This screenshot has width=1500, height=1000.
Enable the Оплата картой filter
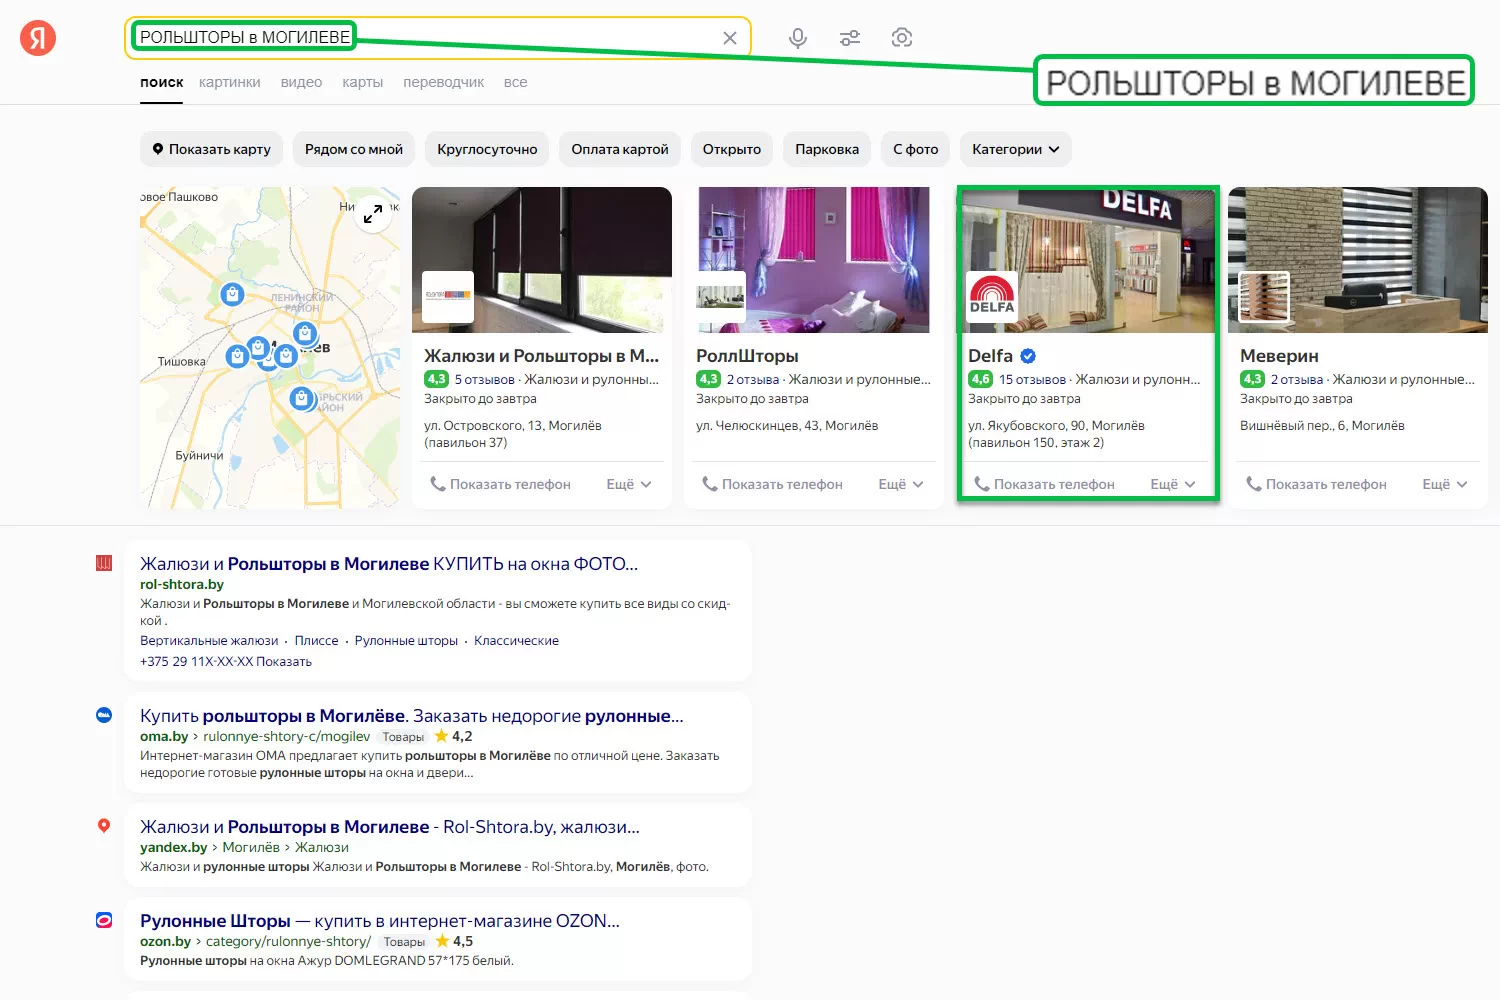click(x=620, y=149)
